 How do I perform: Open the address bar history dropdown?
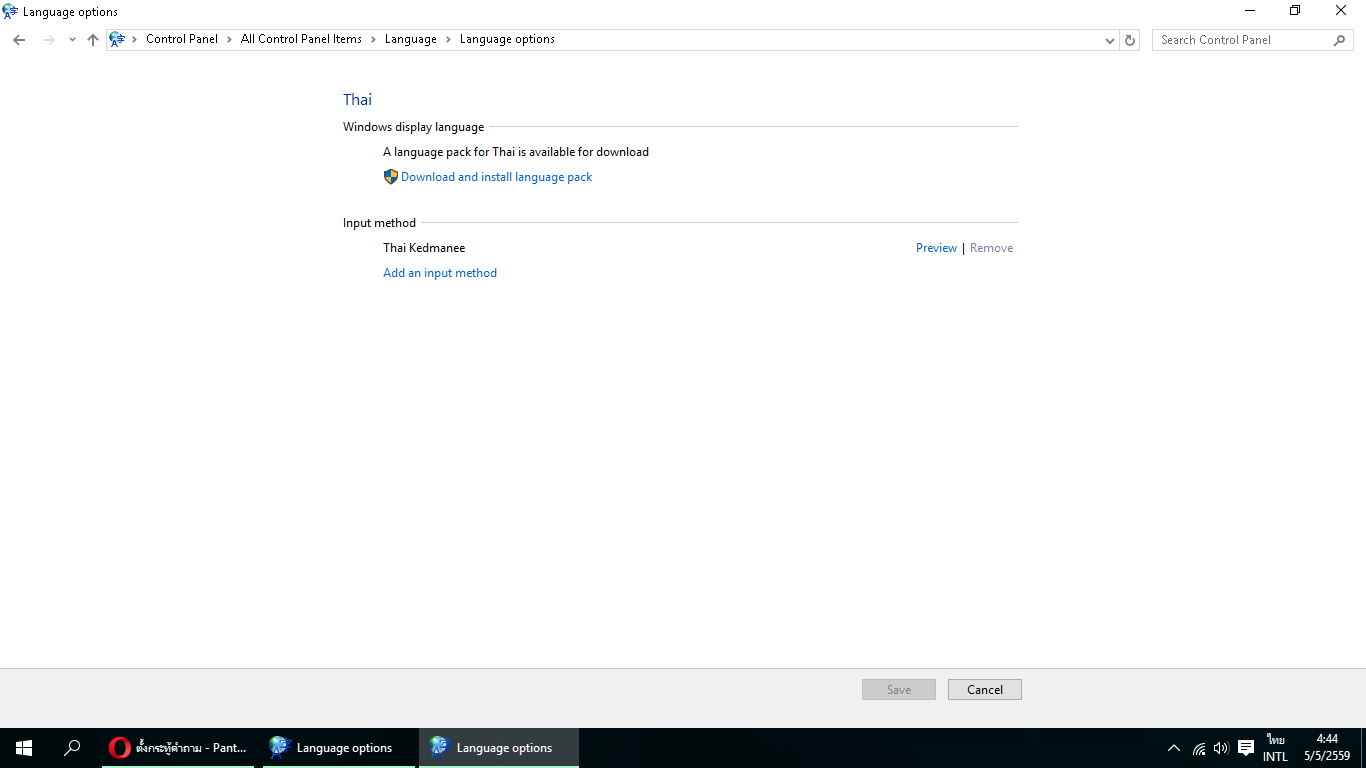1110,40
